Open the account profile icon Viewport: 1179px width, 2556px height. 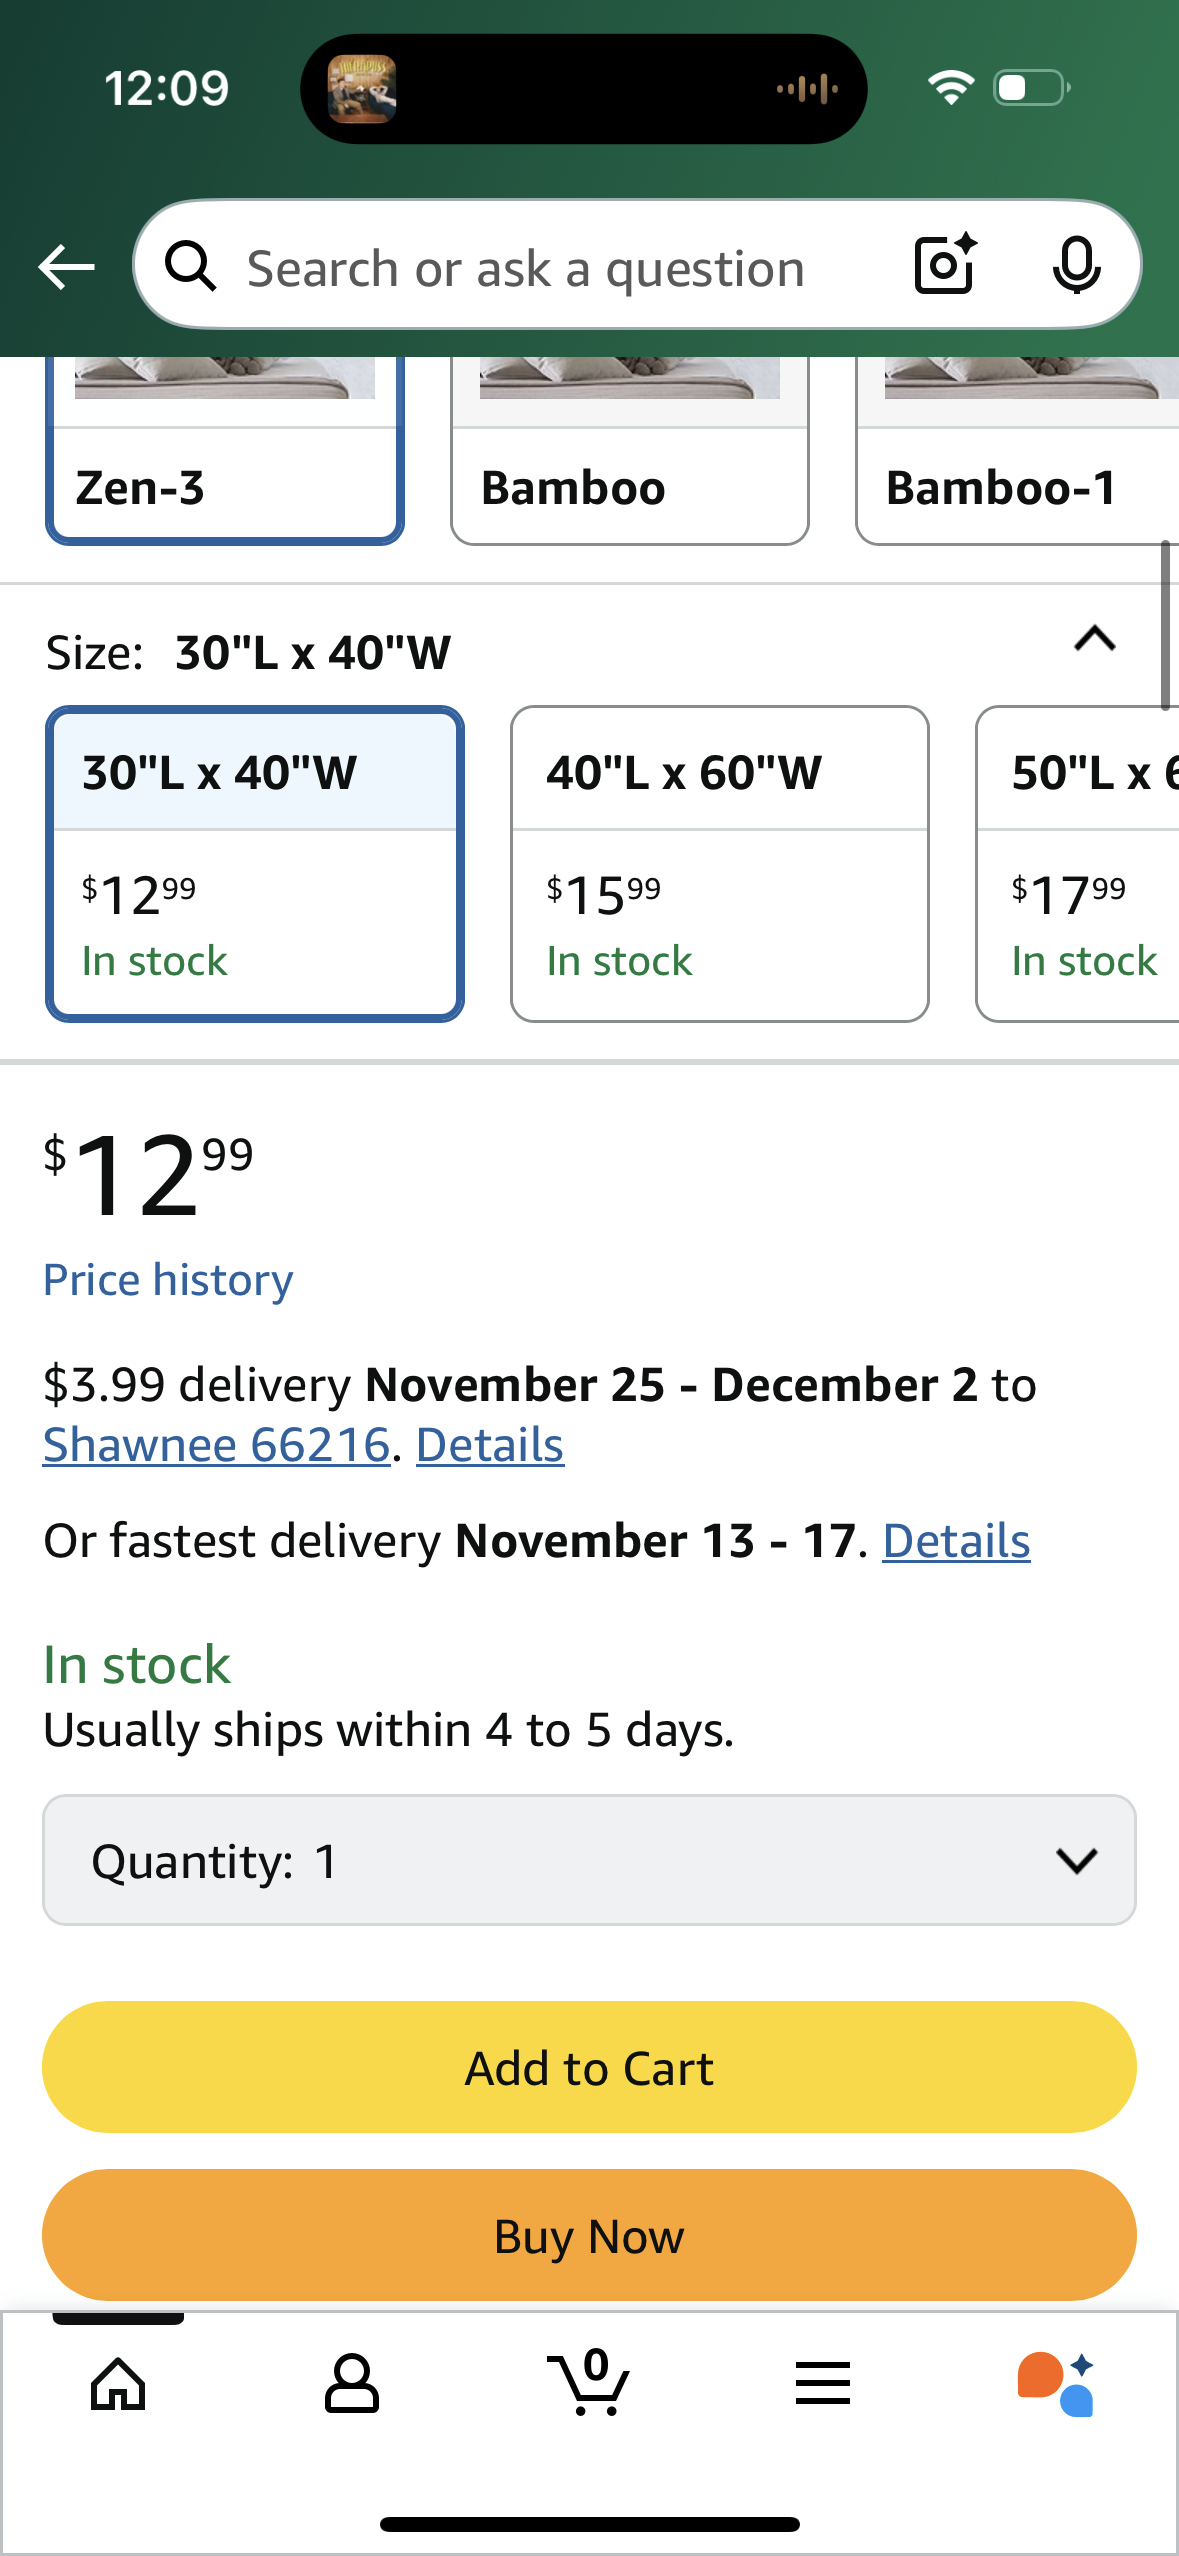tap(352, 2383)
